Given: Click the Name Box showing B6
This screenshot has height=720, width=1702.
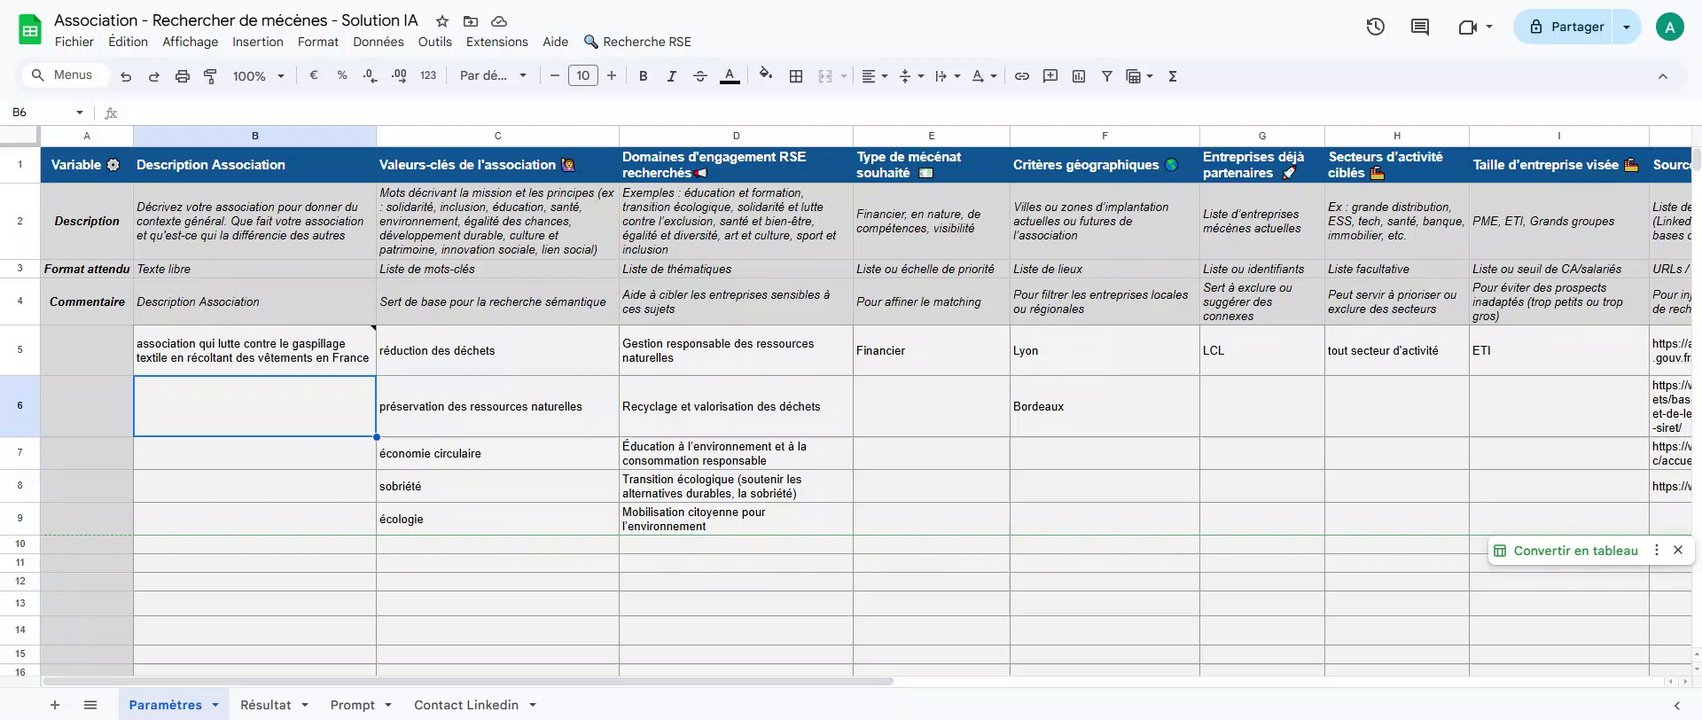Looking at the screenshot, I should [x=46, y=112].
